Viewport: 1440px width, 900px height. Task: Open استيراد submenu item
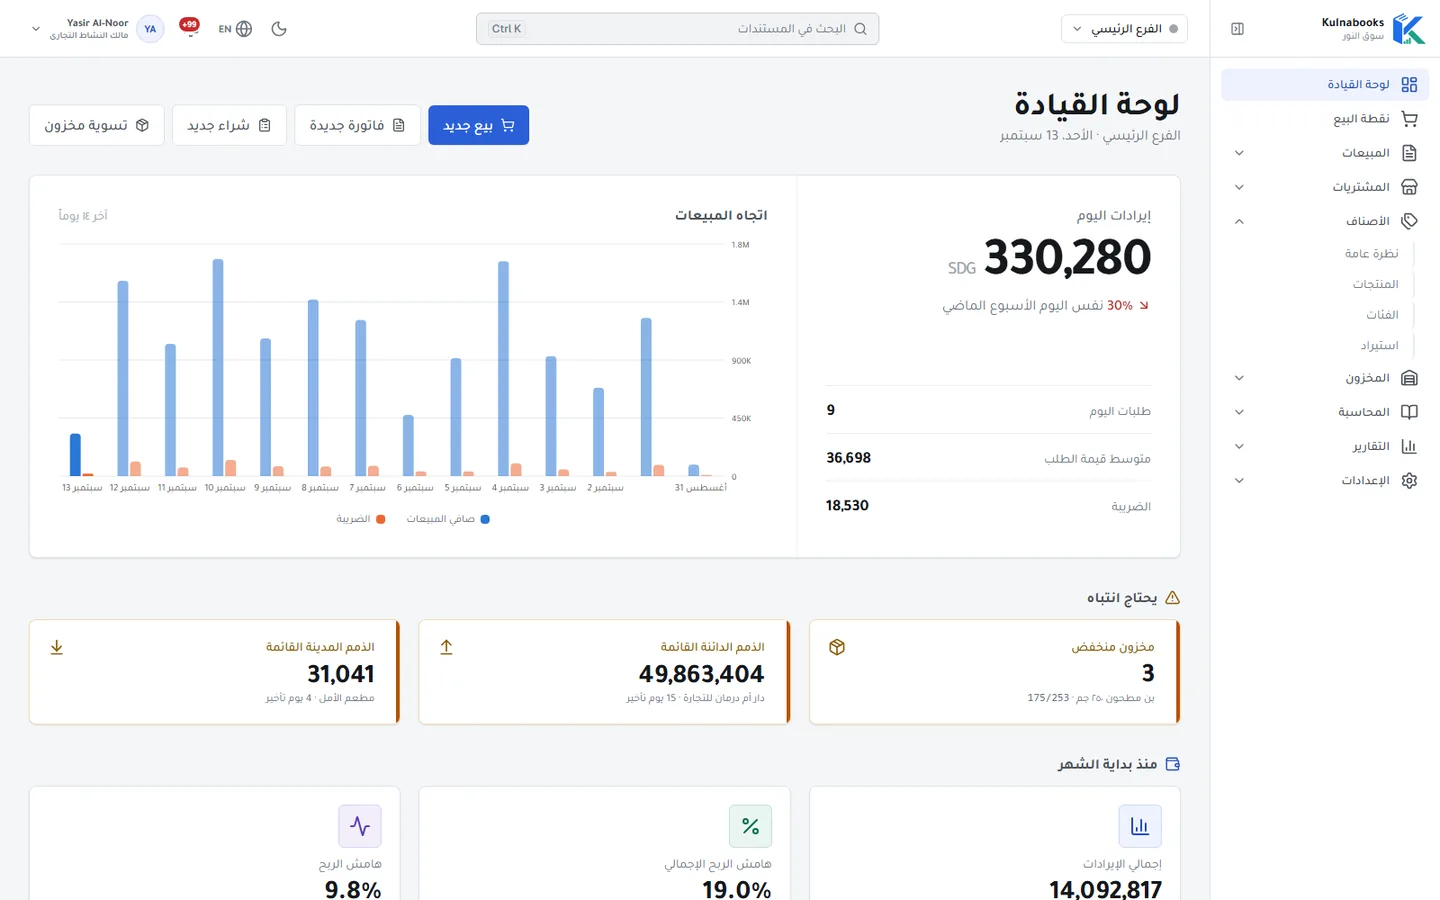click(1379, 346)
